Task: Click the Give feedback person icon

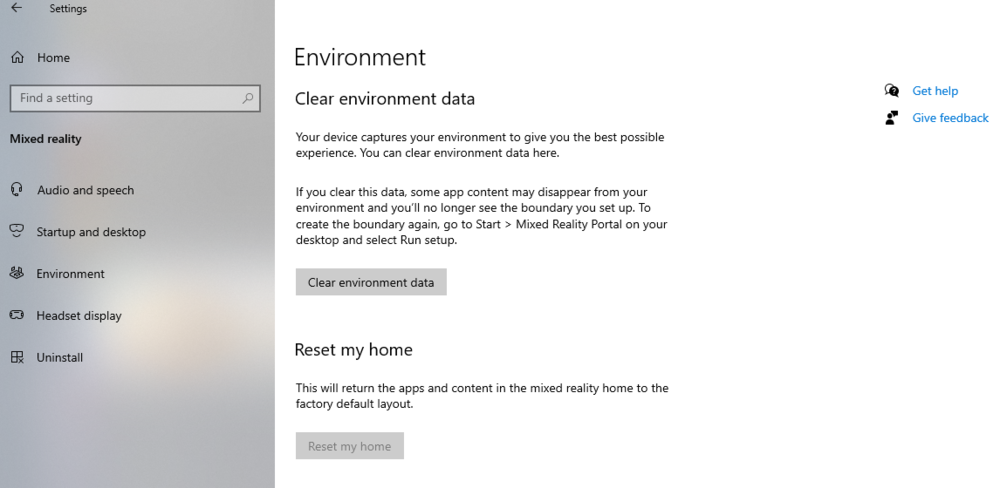Action: tap(892, 118)
